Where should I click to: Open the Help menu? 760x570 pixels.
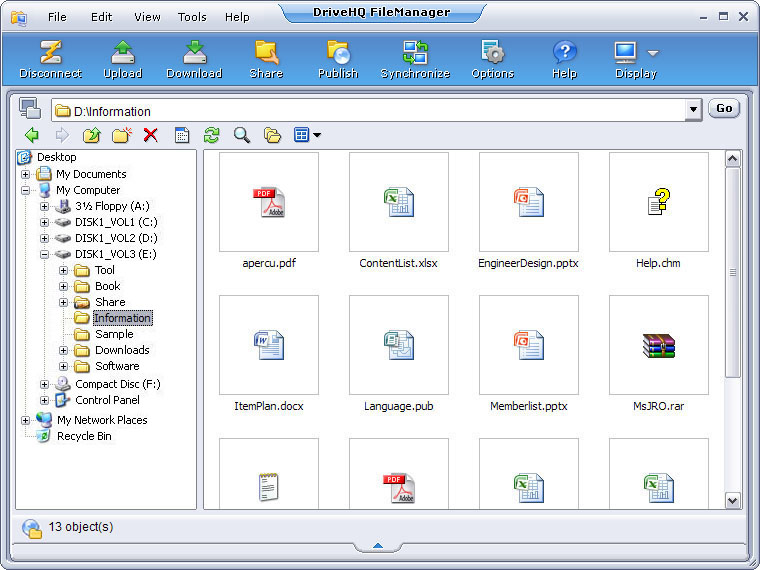tap(237, 17)
